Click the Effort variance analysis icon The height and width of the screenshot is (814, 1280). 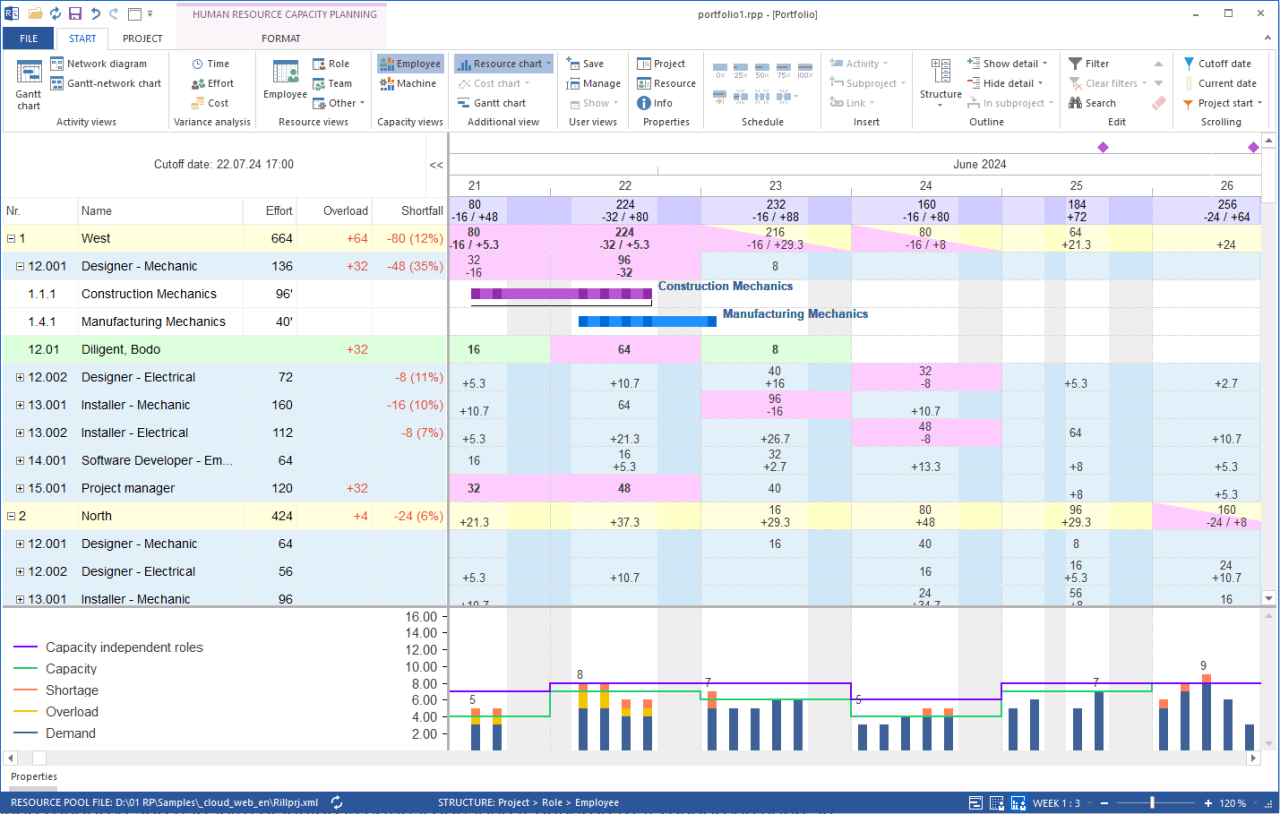click(x=213, y=83)
